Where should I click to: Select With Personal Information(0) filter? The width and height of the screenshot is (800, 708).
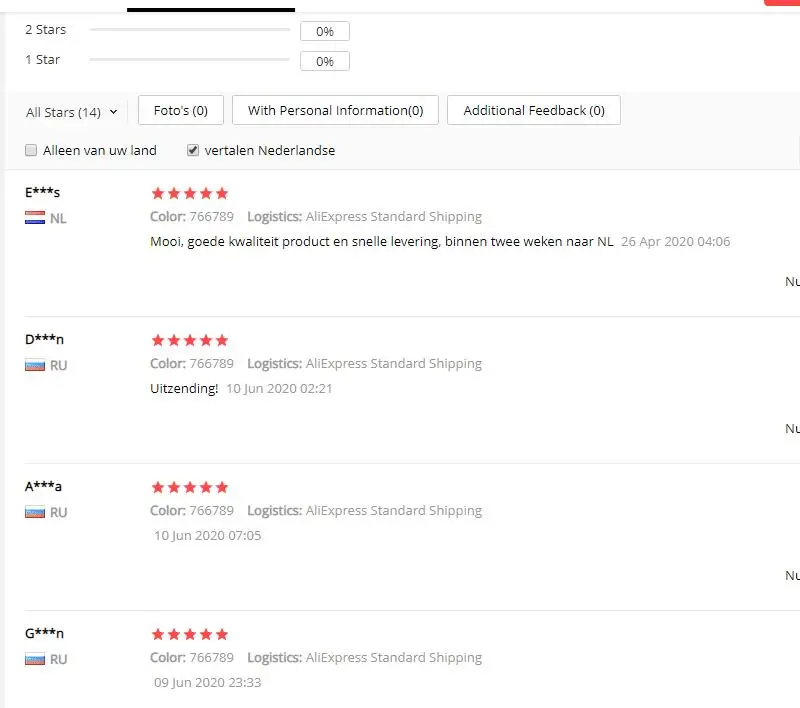click(x=335, y=110)
